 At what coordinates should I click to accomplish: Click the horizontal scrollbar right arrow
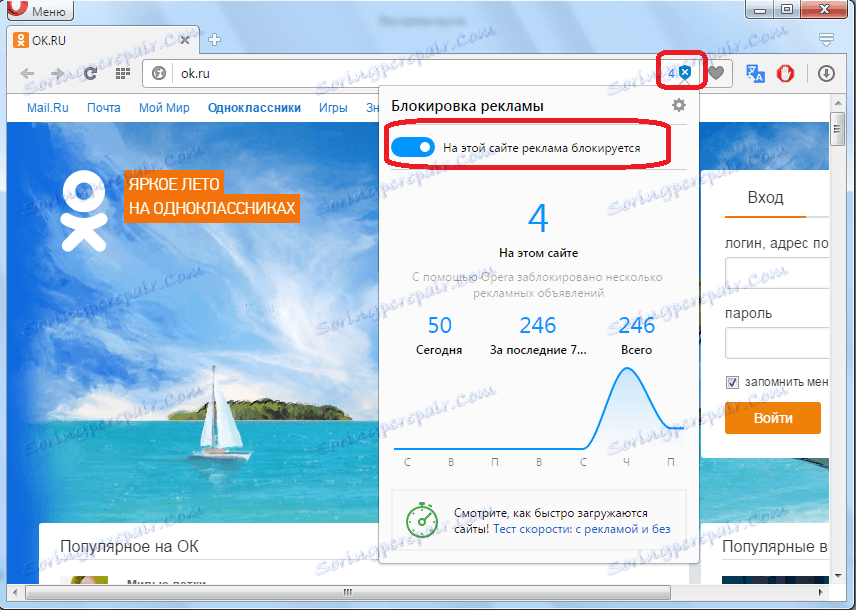pos(820,592)
